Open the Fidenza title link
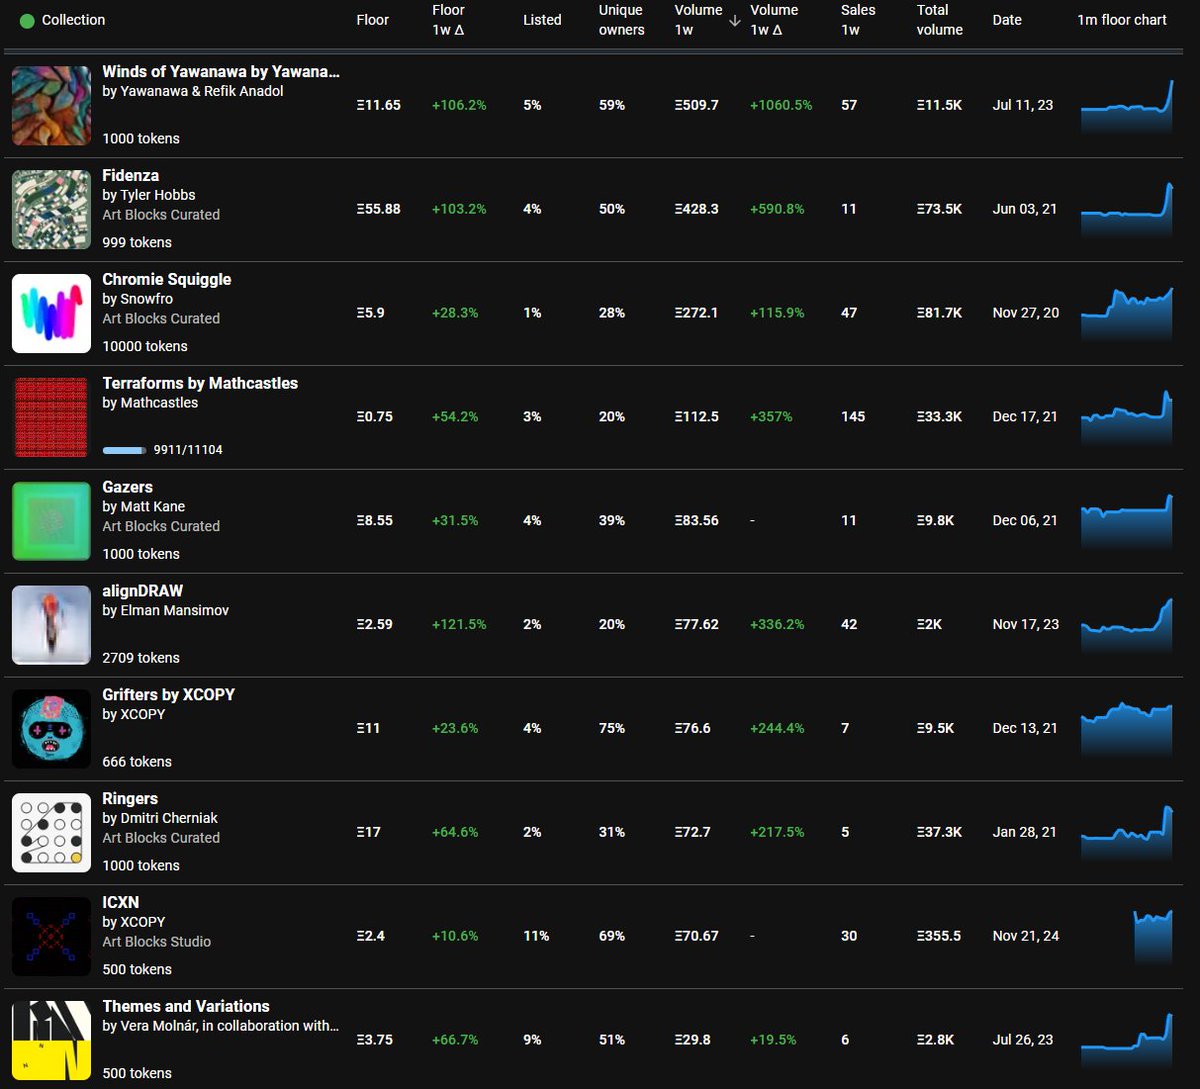This screenshot has width=1200, height=1089. 131,176
